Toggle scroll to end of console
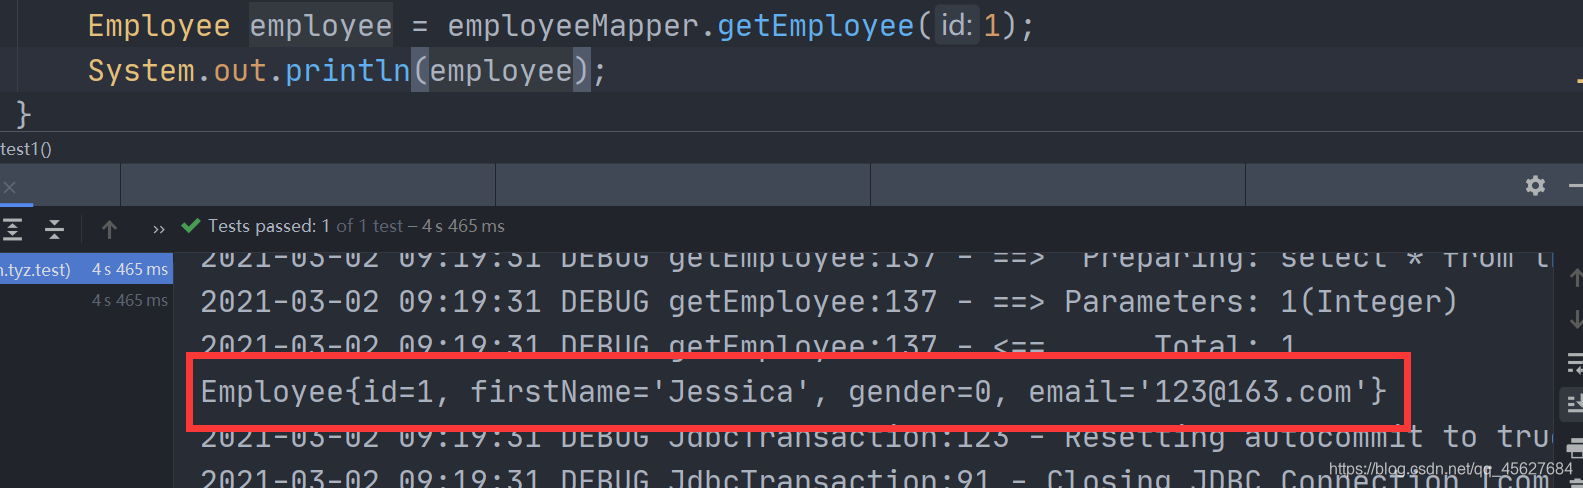The width and height of the screenshot is (1583, 488). [1574, 404]
